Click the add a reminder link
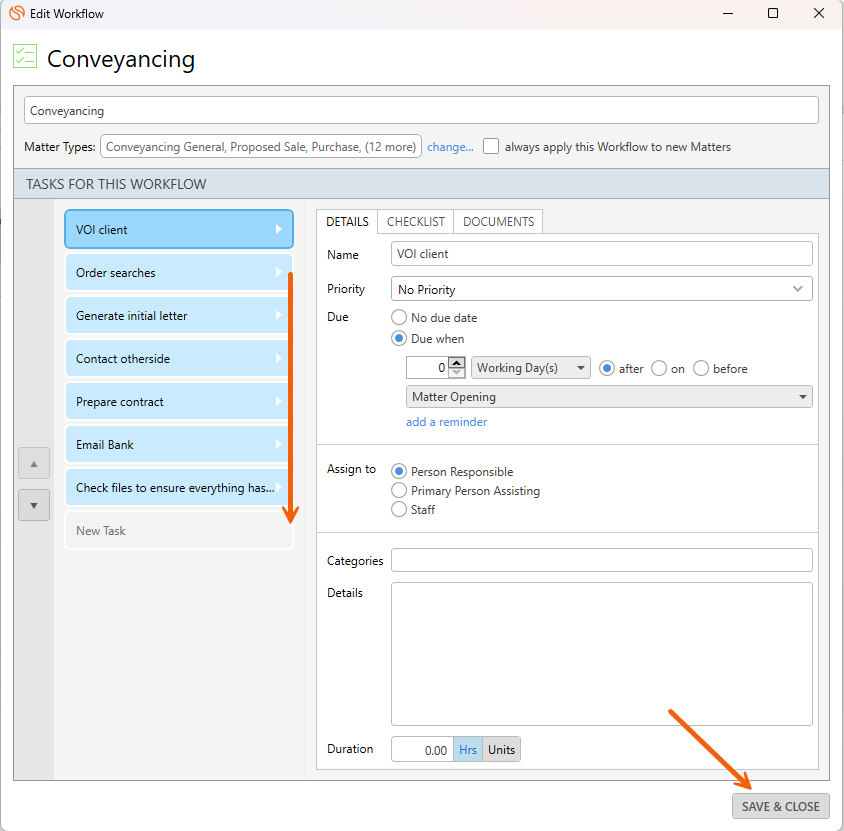Screen dimensions: 844x831 tap(446, 422)
